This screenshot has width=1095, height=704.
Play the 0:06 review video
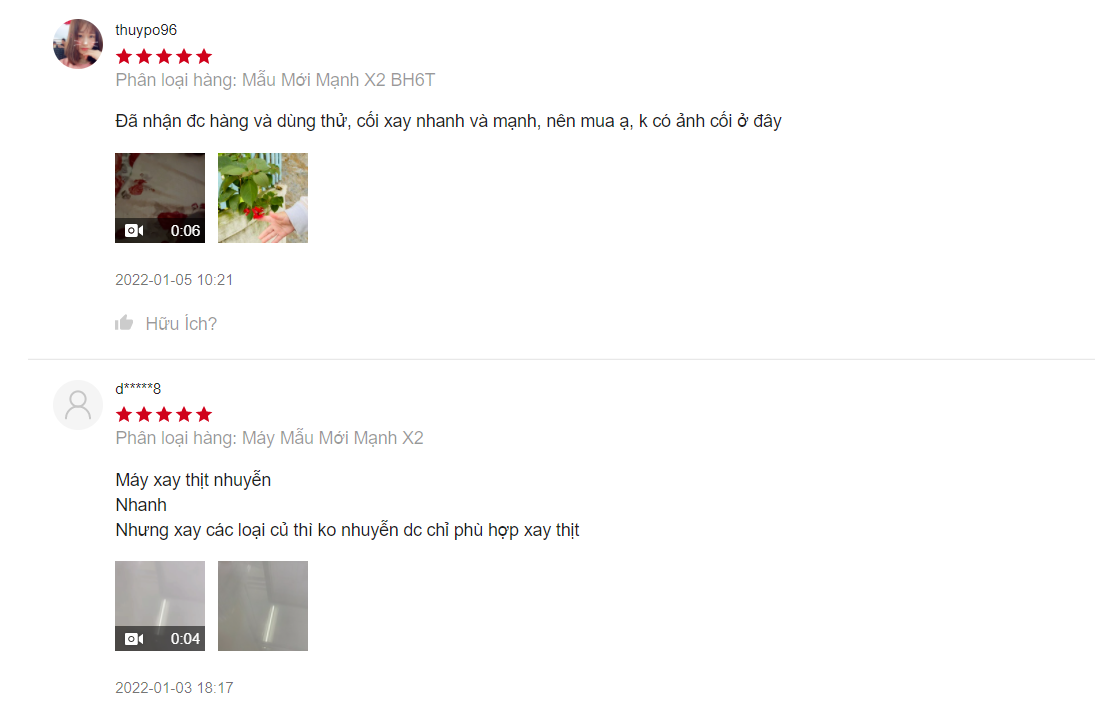(x=160, y=198)
